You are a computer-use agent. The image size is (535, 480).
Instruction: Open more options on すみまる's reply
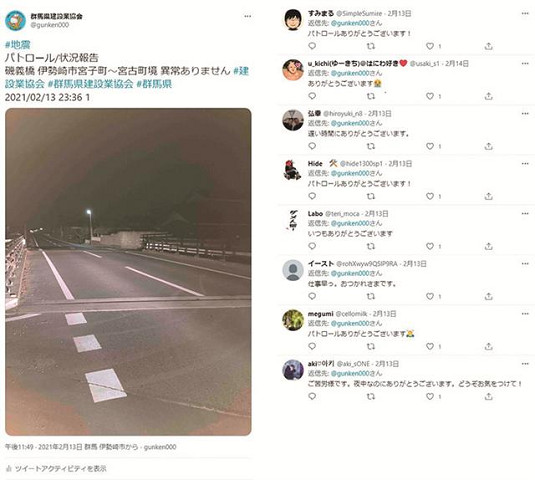525,13
